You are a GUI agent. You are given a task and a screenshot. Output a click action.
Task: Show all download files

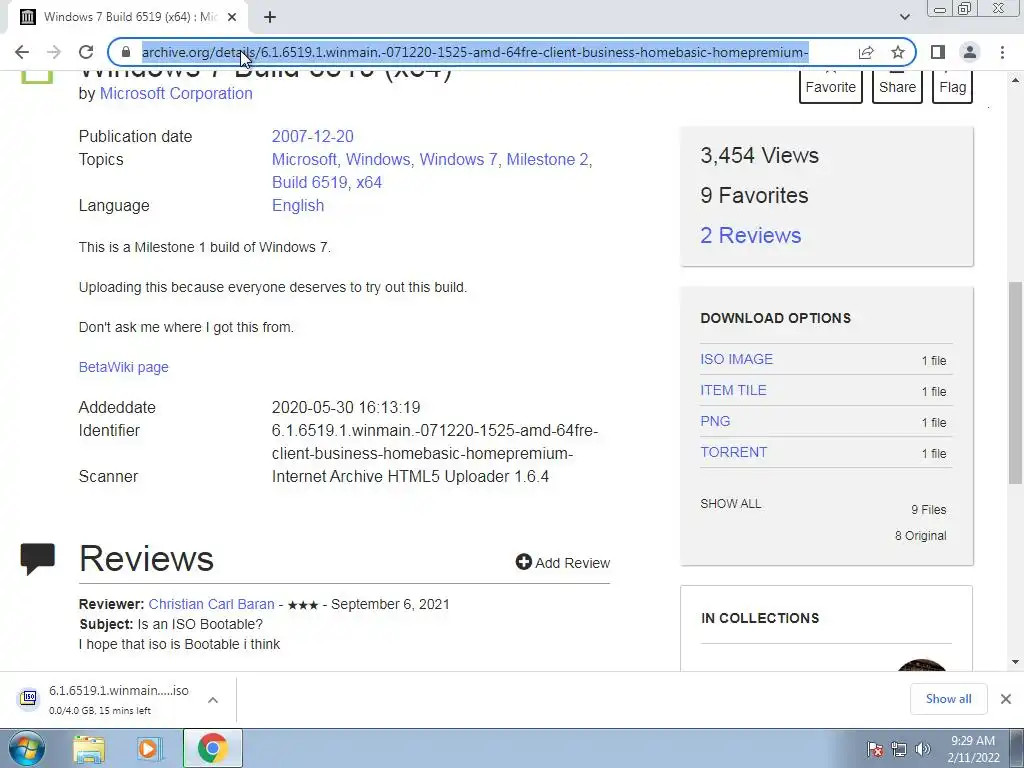[x=731, y=504]
